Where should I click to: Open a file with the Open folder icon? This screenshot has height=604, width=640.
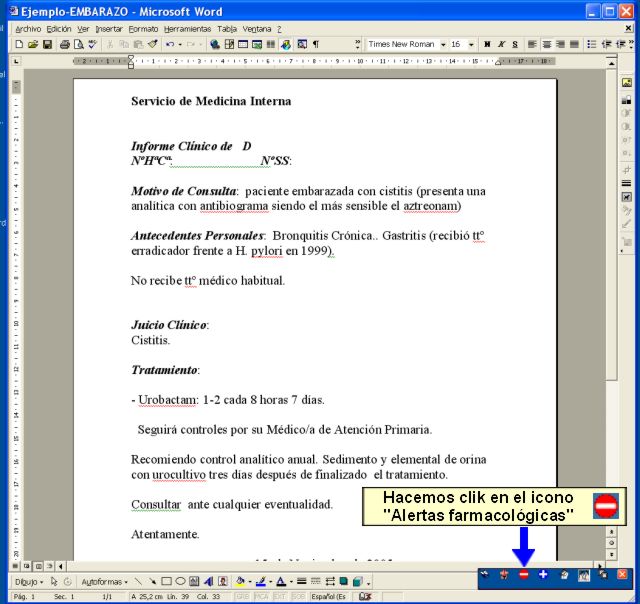pos(33,44)
